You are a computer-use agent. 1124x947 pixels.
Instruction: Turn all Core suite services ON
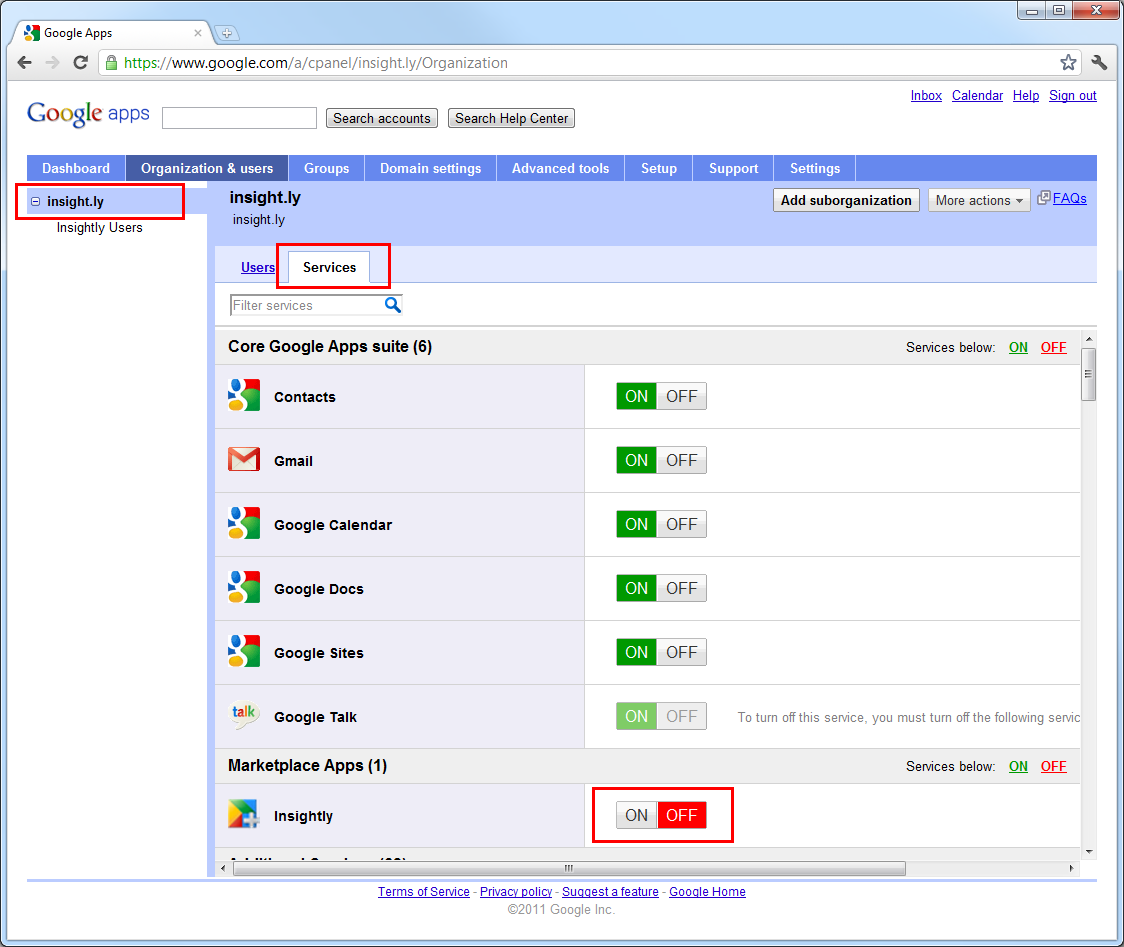(1018, 348)
